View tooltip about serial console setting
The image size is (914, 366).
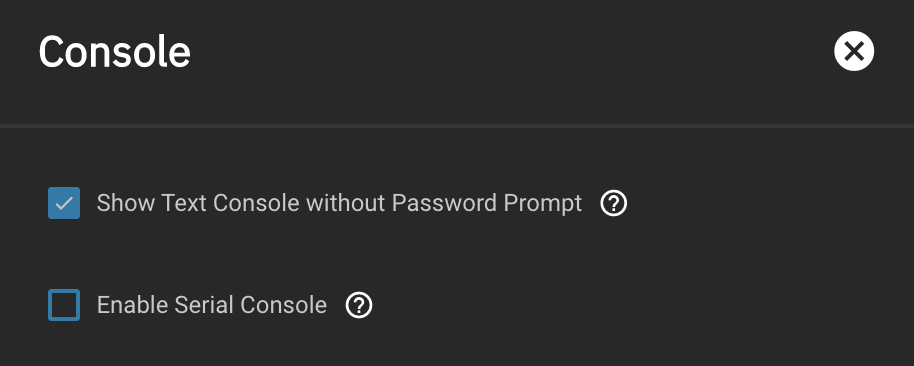[358, 305]
